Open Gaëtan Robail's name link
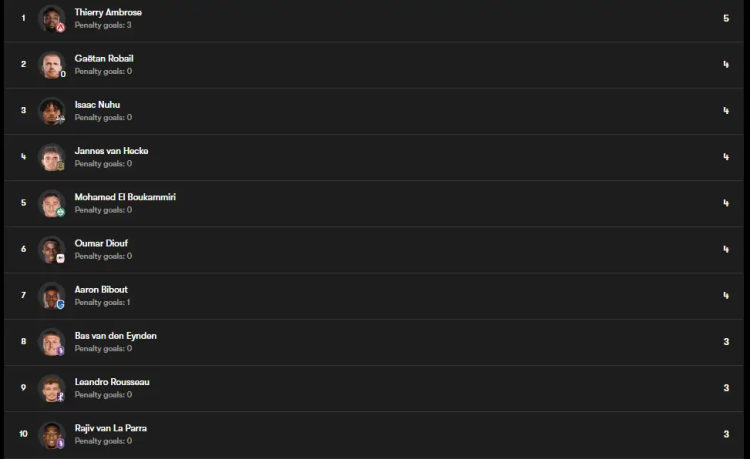 104,58
